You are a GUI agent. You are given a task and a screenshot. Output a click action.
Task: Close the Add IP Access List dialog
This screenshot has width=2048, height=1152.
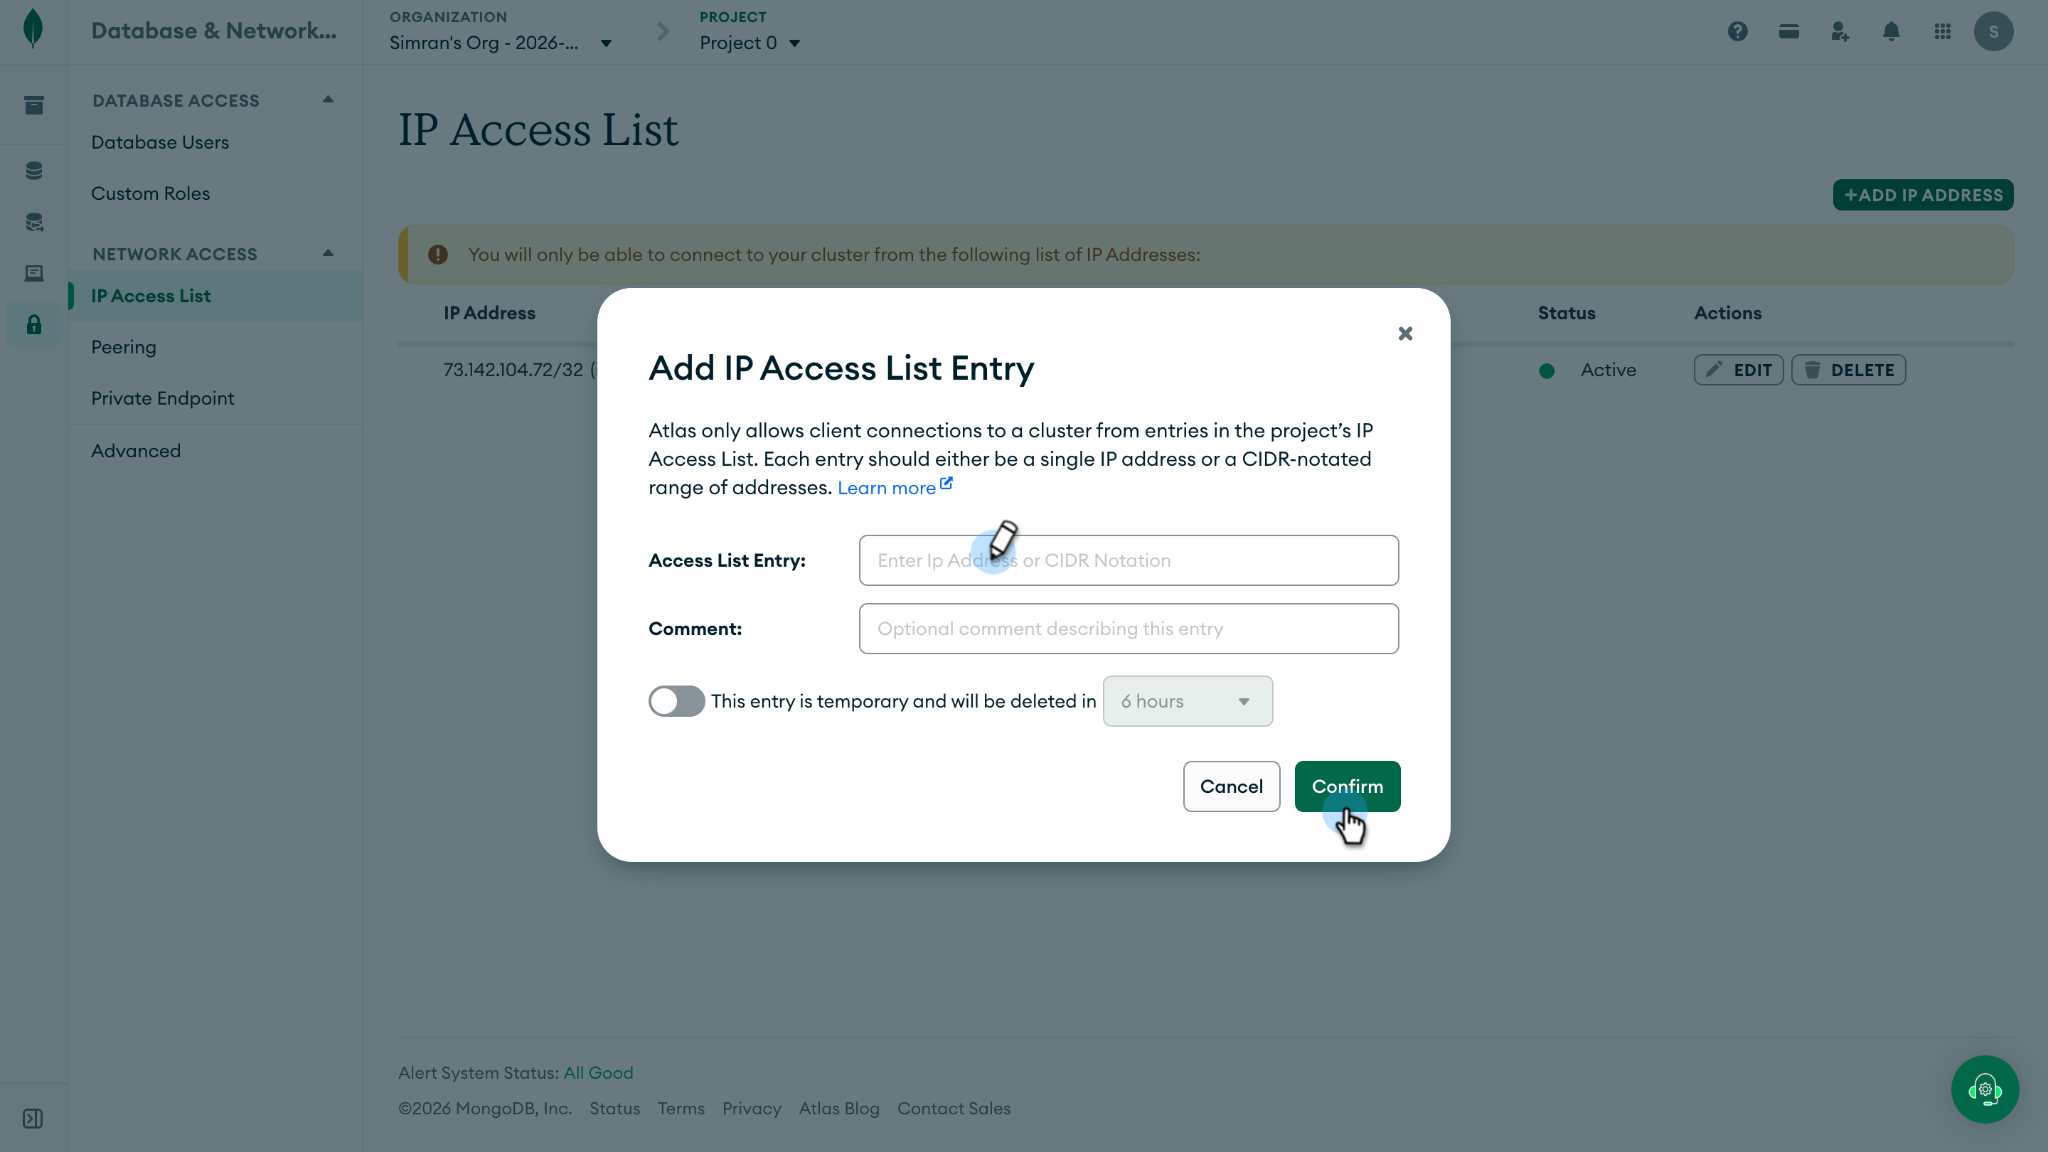(1405, 333)
